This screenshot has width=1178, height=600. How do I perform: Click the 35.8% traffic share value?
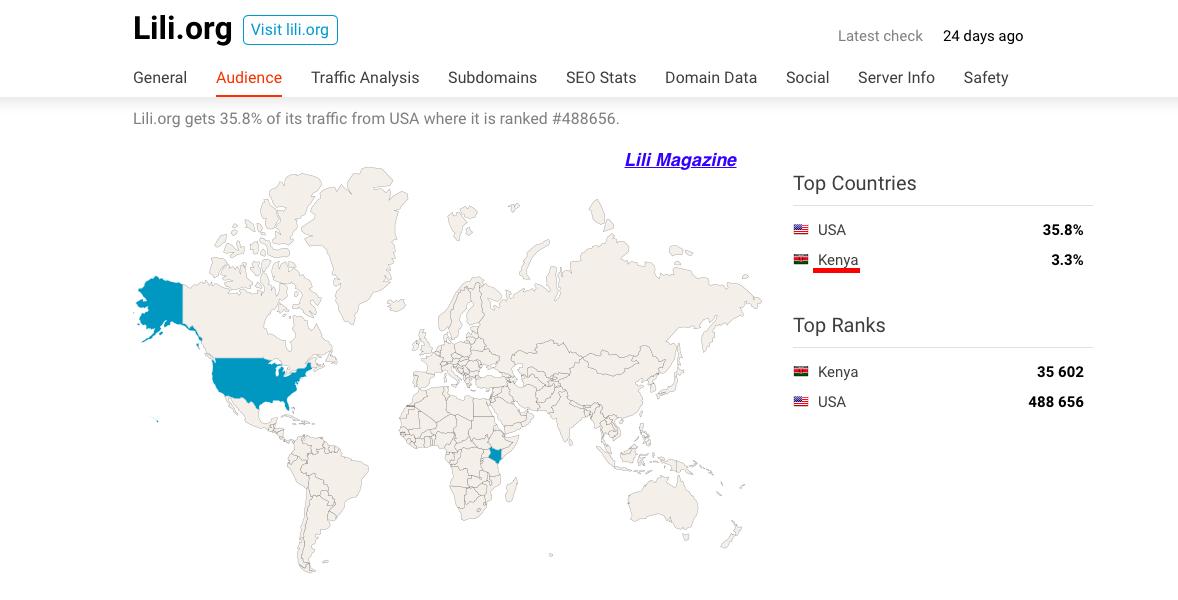click(x=1063, y=230)
